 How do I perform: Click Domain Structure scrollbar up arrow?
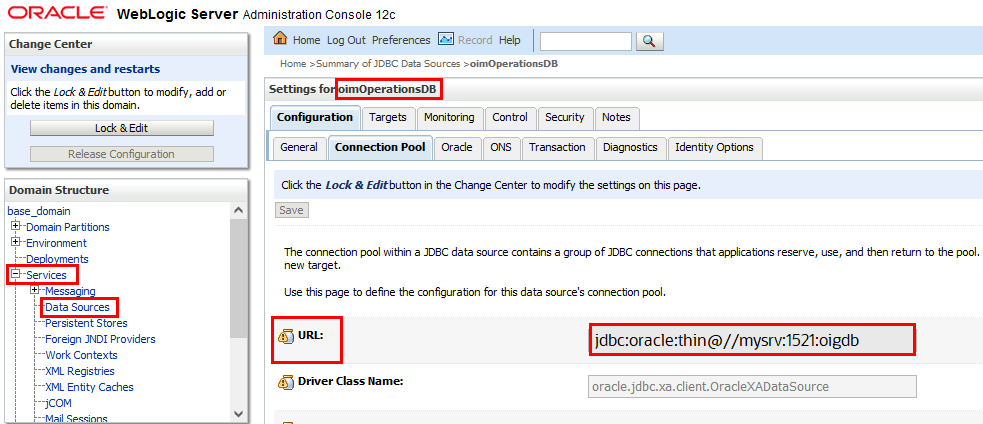click(x=237, y=211)
